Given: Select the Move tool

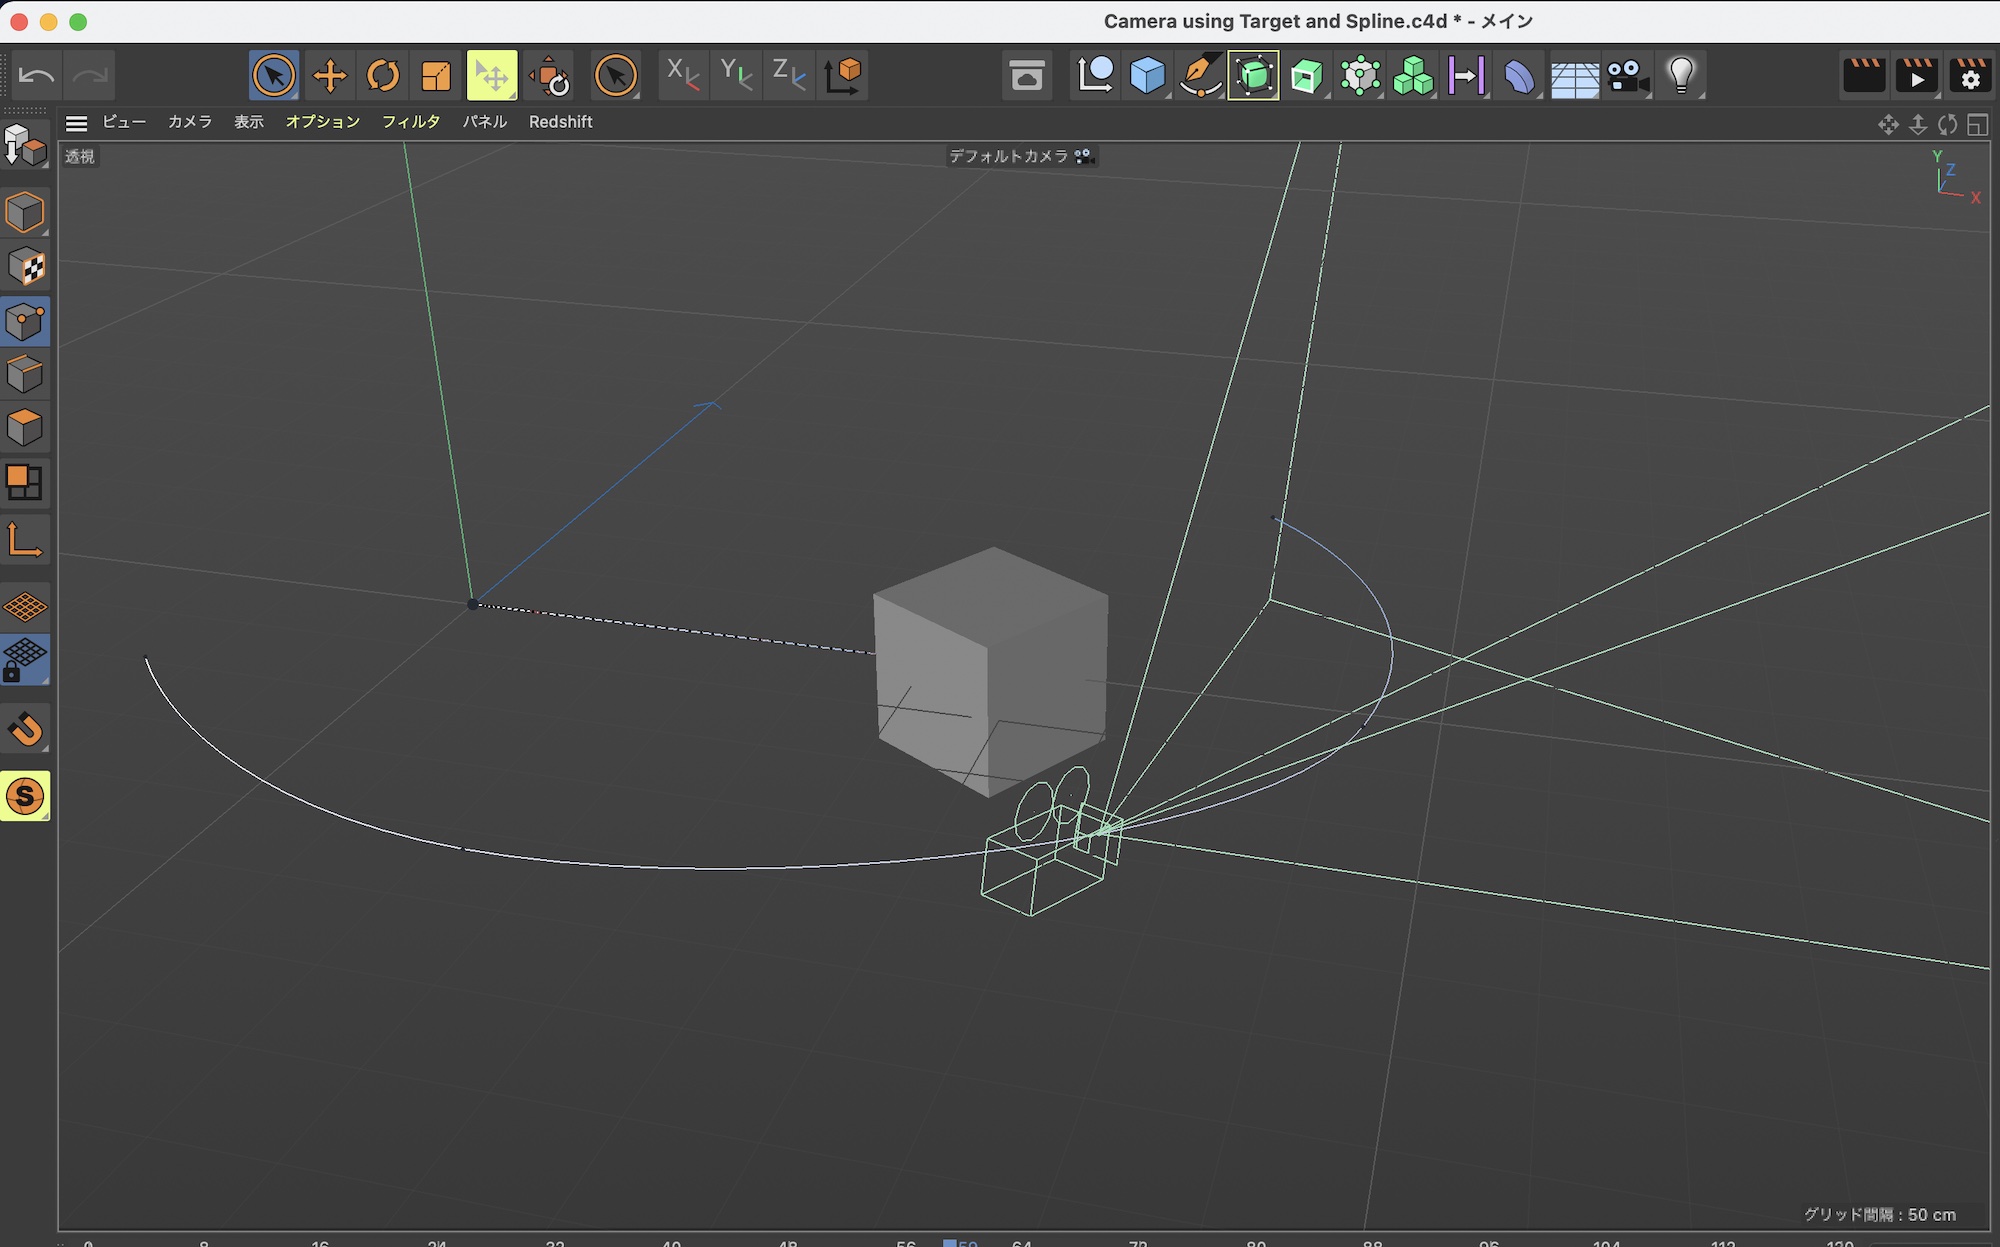Looking at the screenshot, I should click(x=329, y=76).
